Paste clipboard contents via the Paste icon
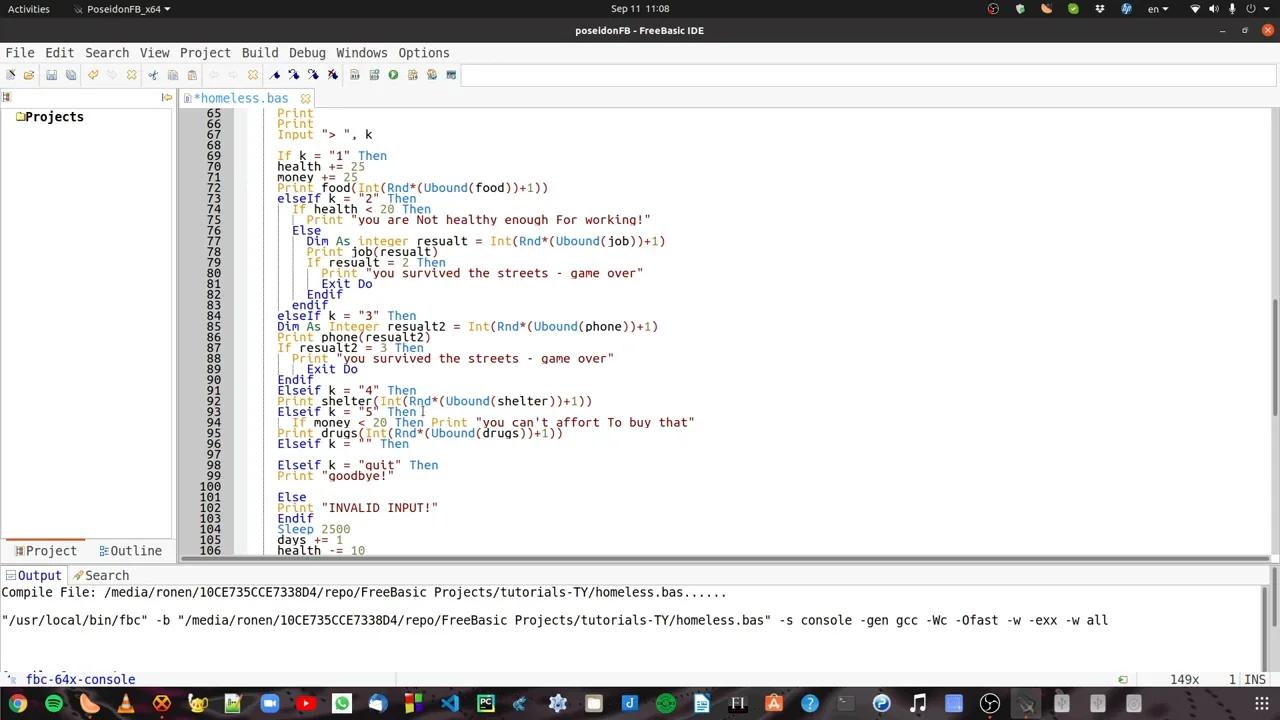This screenshot has height=720, width=1280. 192,75
